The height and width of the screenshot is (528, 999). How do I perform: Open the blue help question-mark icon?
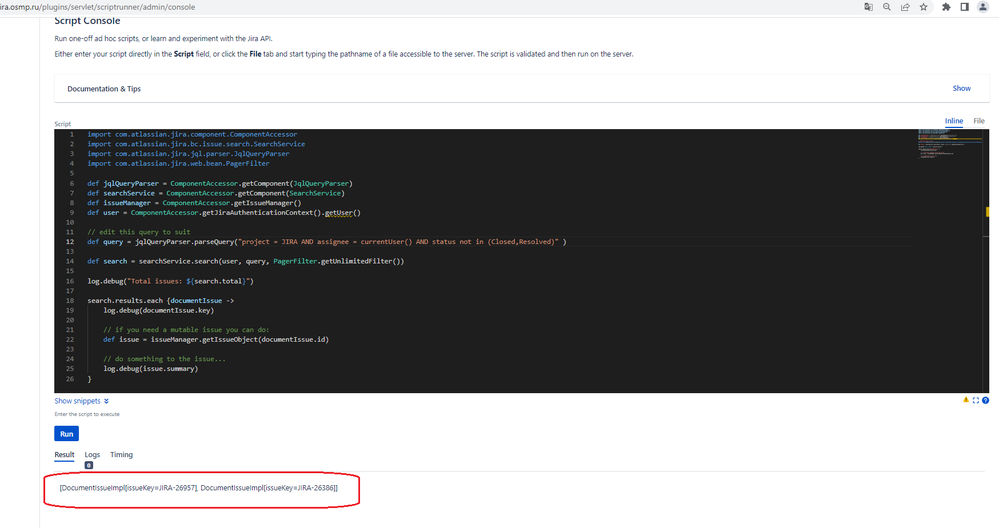985,401
